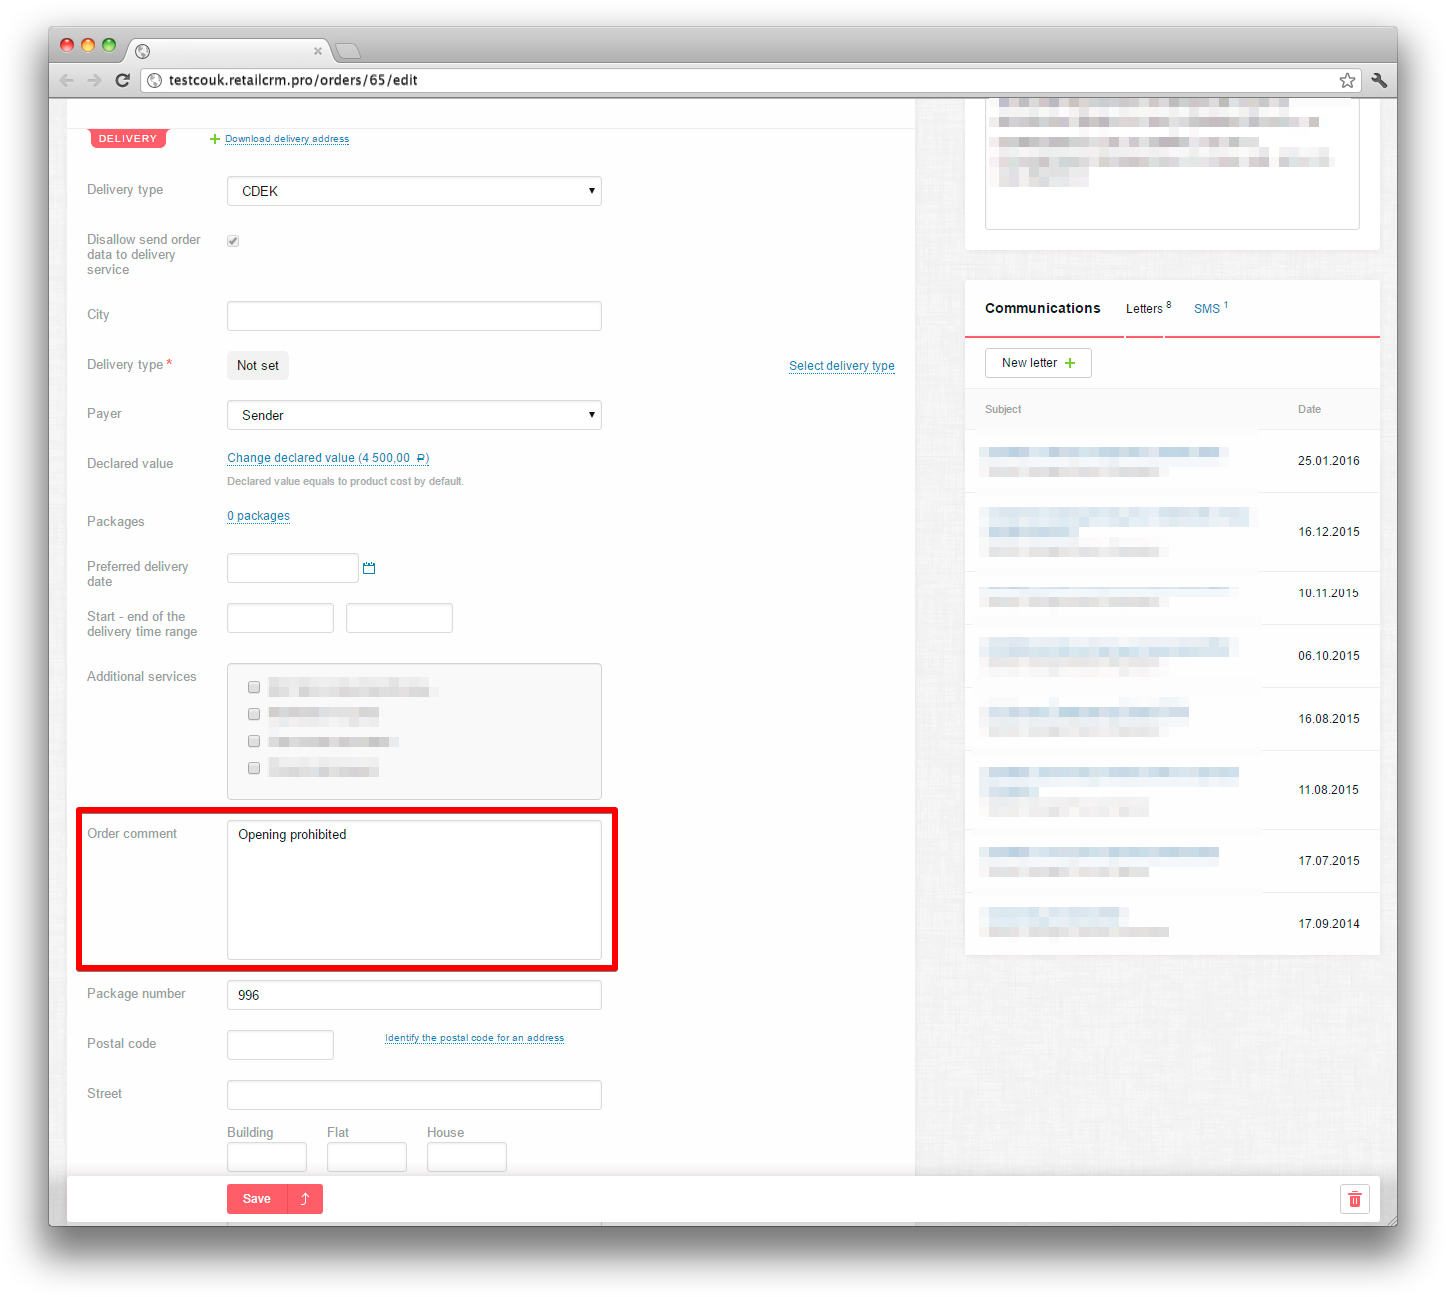Viewport: 1446px width, 1297px height.
Task: Click Select delivery type link
Action: (x=842, y=366)
